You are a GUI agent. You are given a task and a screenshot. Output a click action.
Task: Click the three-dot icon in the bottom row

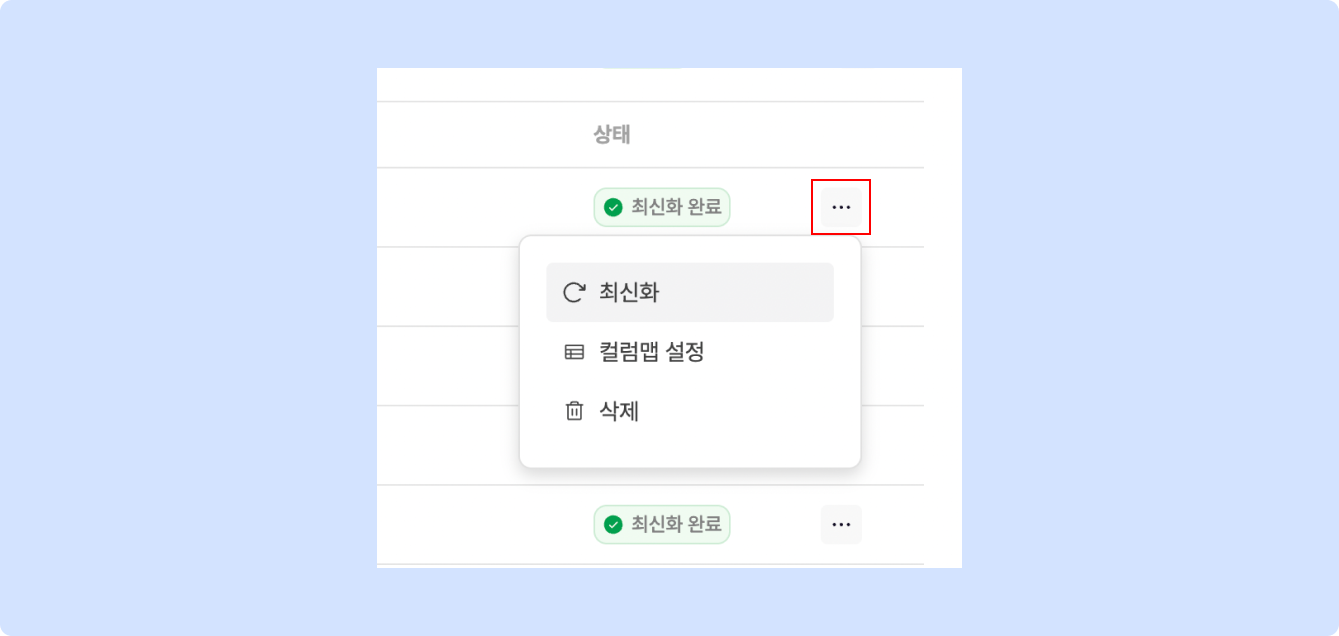tap(841, 524)
